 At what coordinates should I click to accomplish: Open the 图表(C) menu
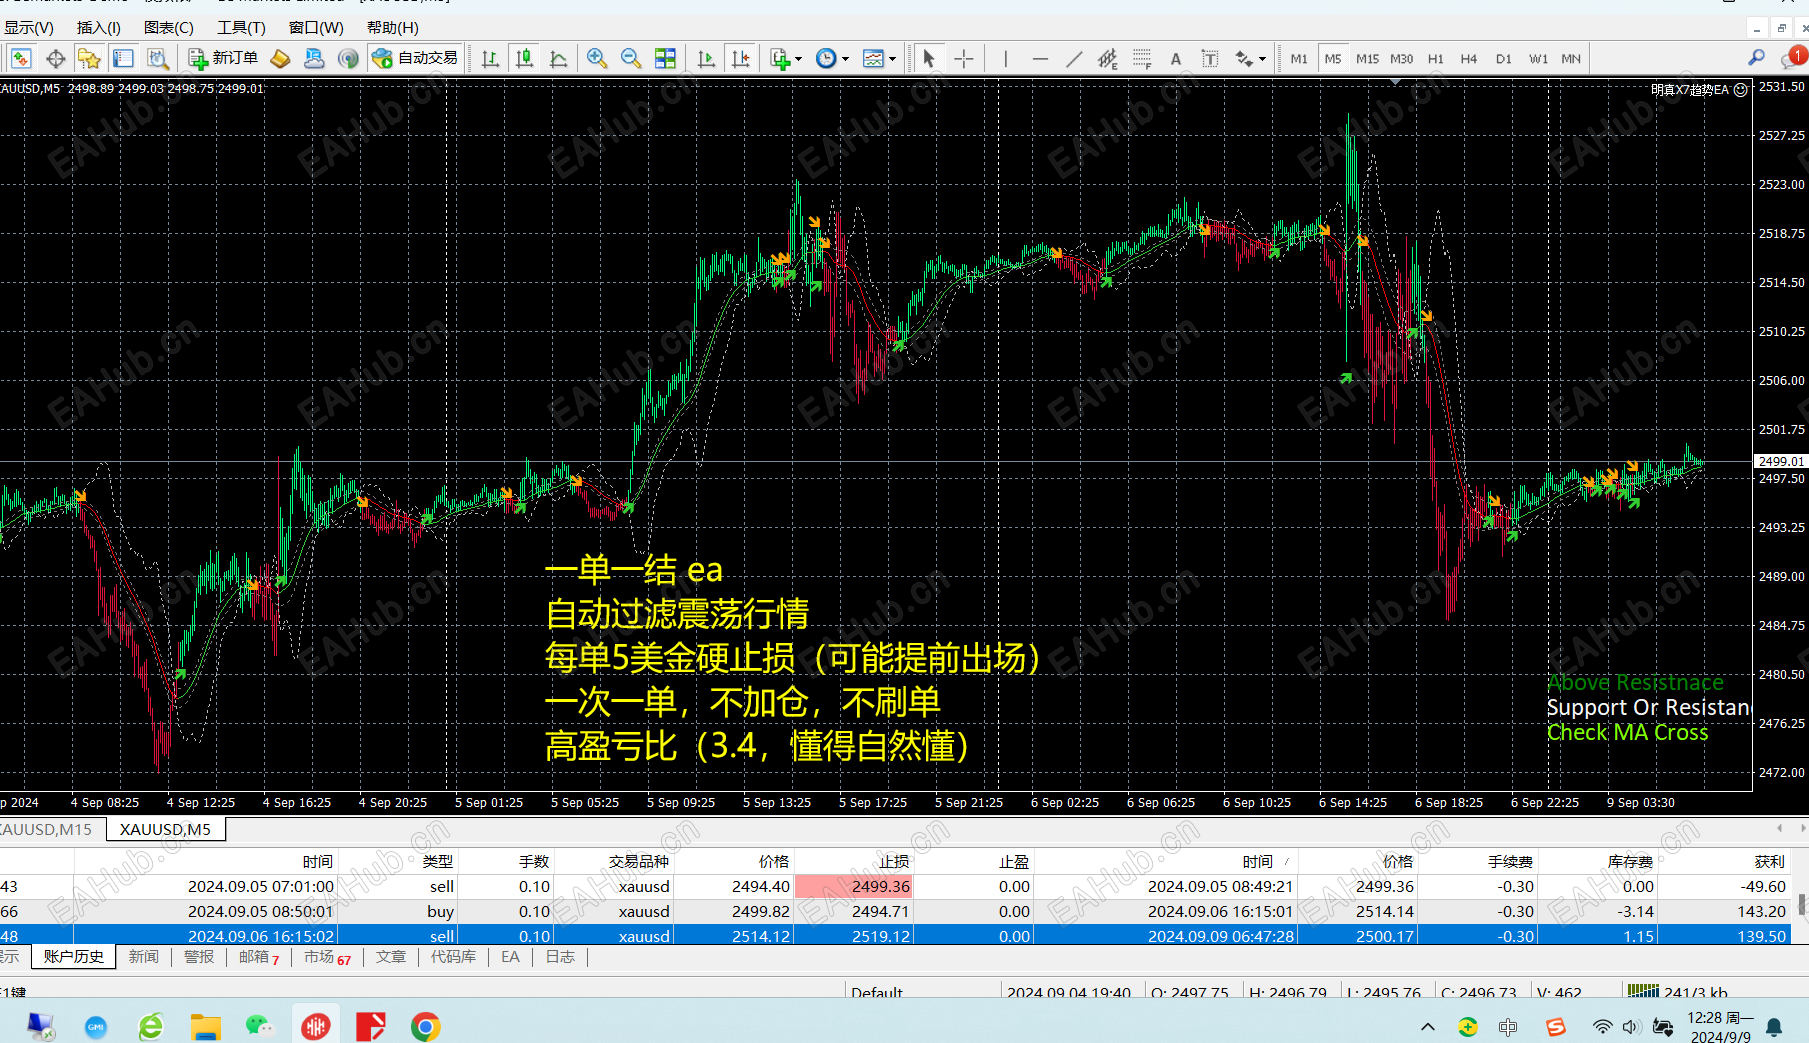[x=169, y=28]
